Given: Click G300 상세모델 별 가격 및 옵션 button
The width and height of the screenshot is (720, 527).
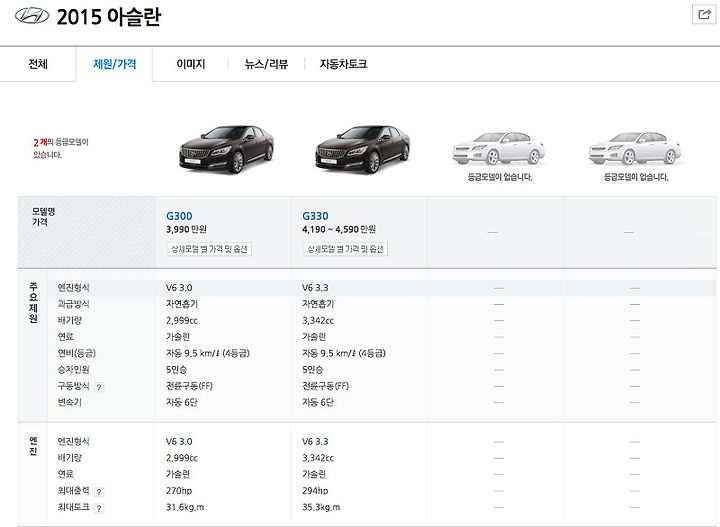Looking at the screenshot, I should tap(209, 249).
